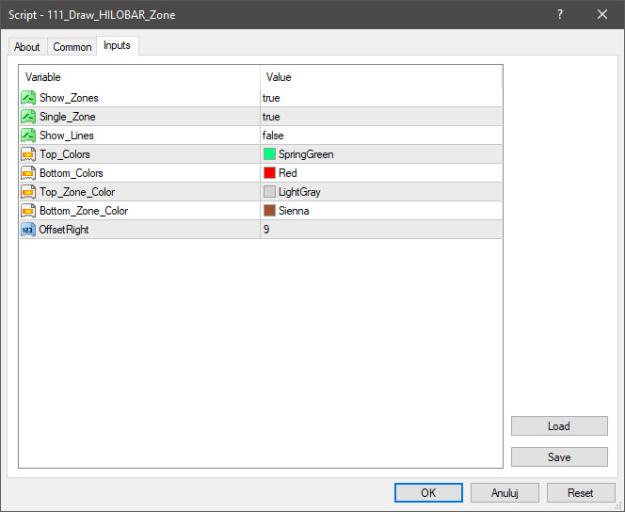Image resolution: width=625 pixels, height=512 pixels.
Task: Close the script dialog window
Action: pyautogui.click(x=602, y=14)
